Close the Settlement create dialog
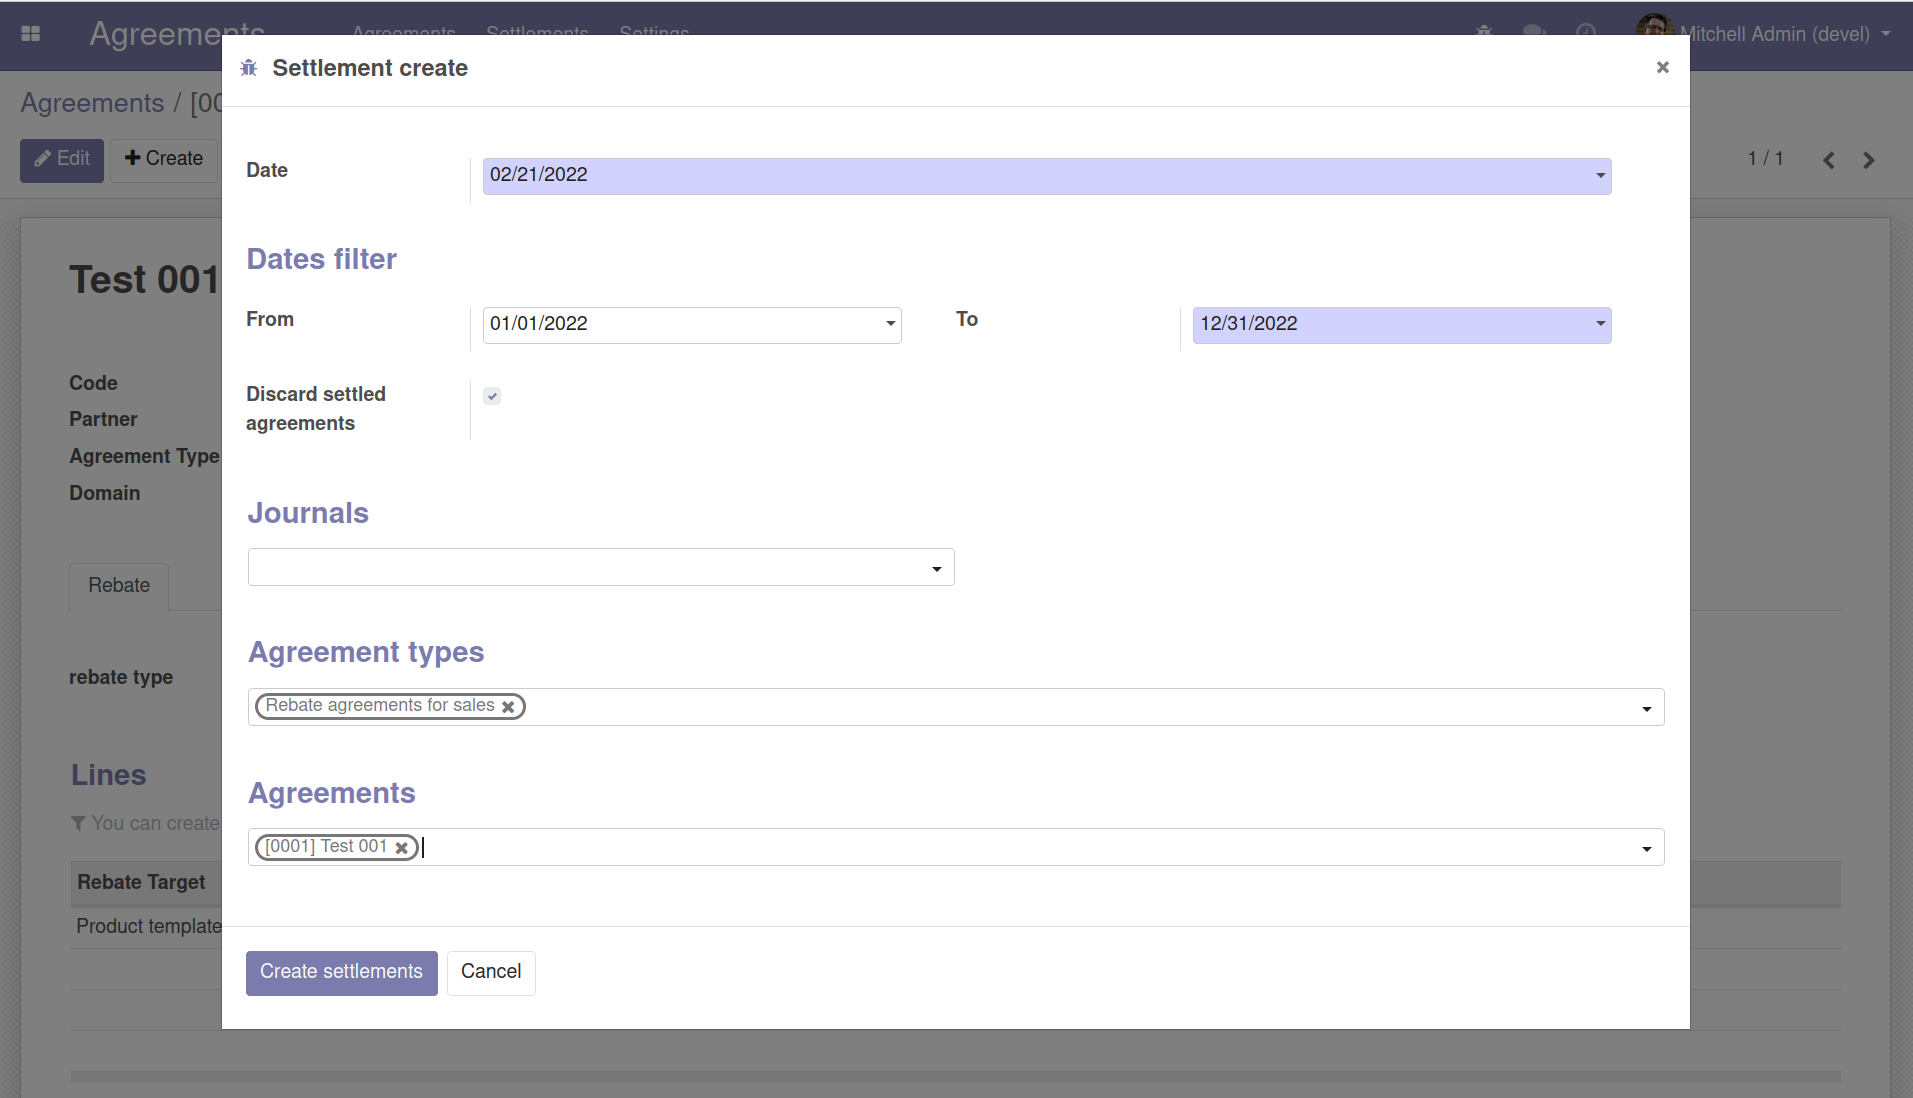The width and height of the screenshot is (1913, 1098). pos(1662,67)
